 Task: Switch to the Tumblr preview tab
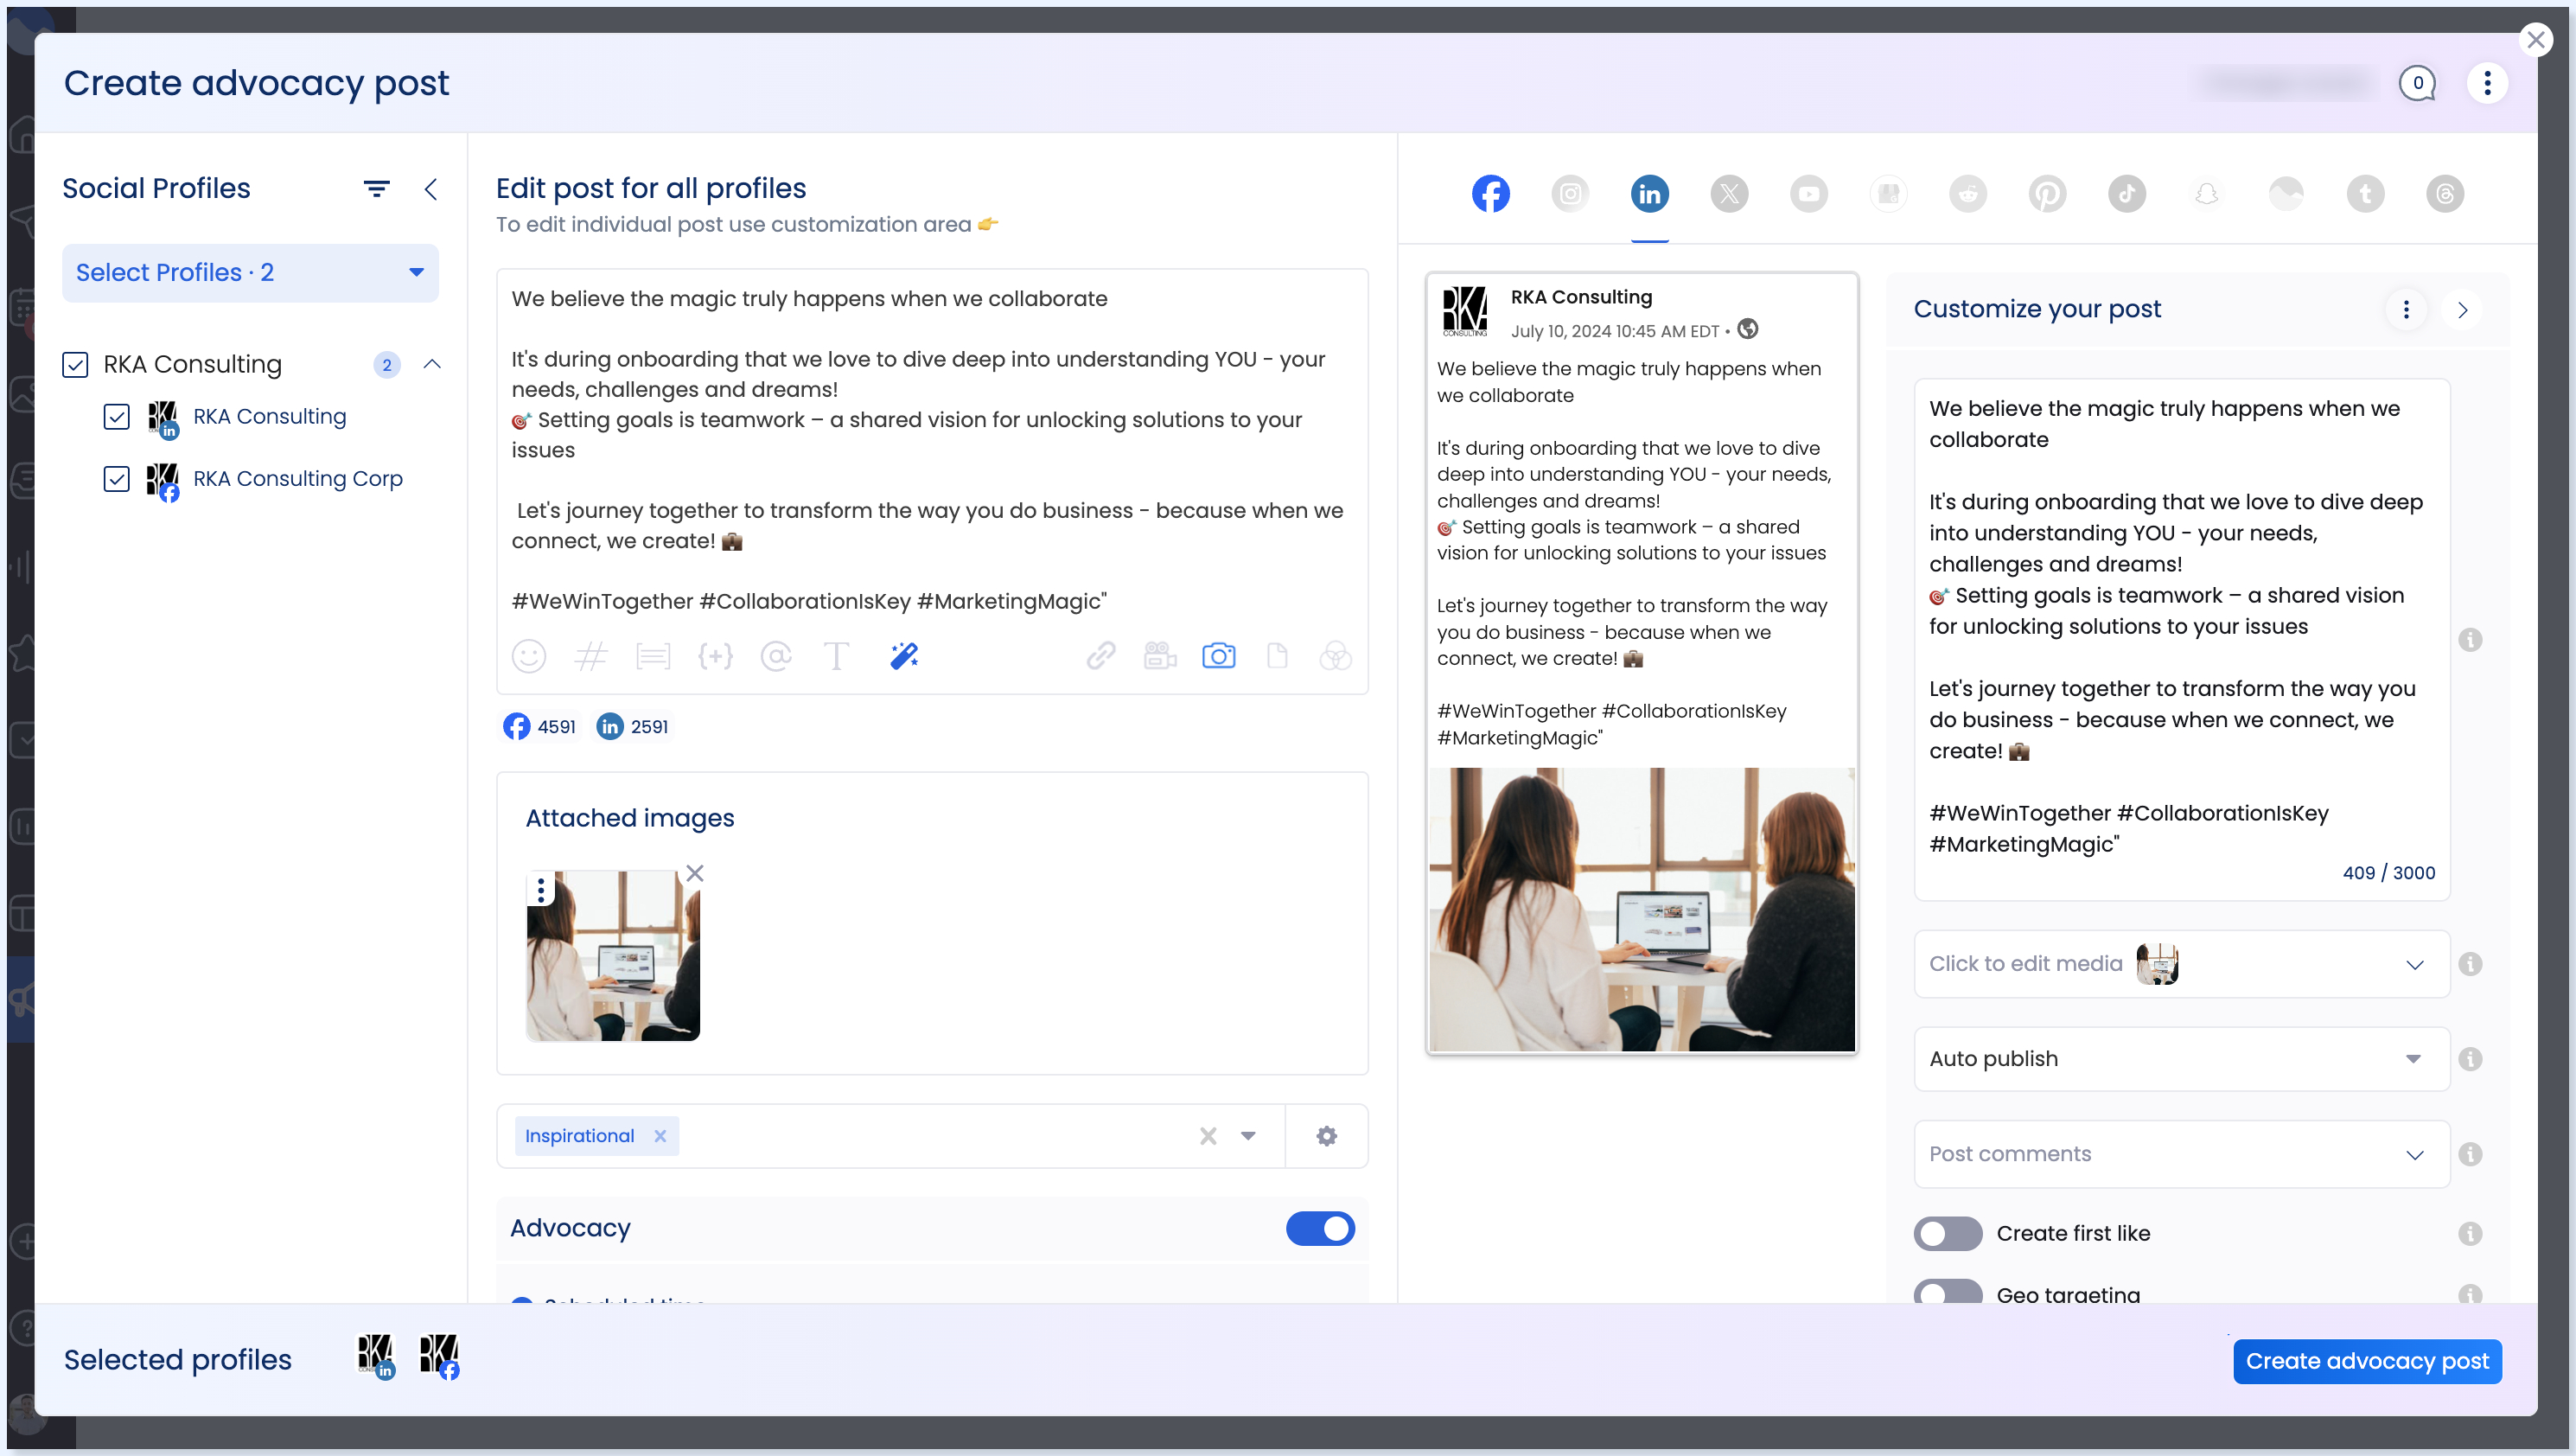2365,194
